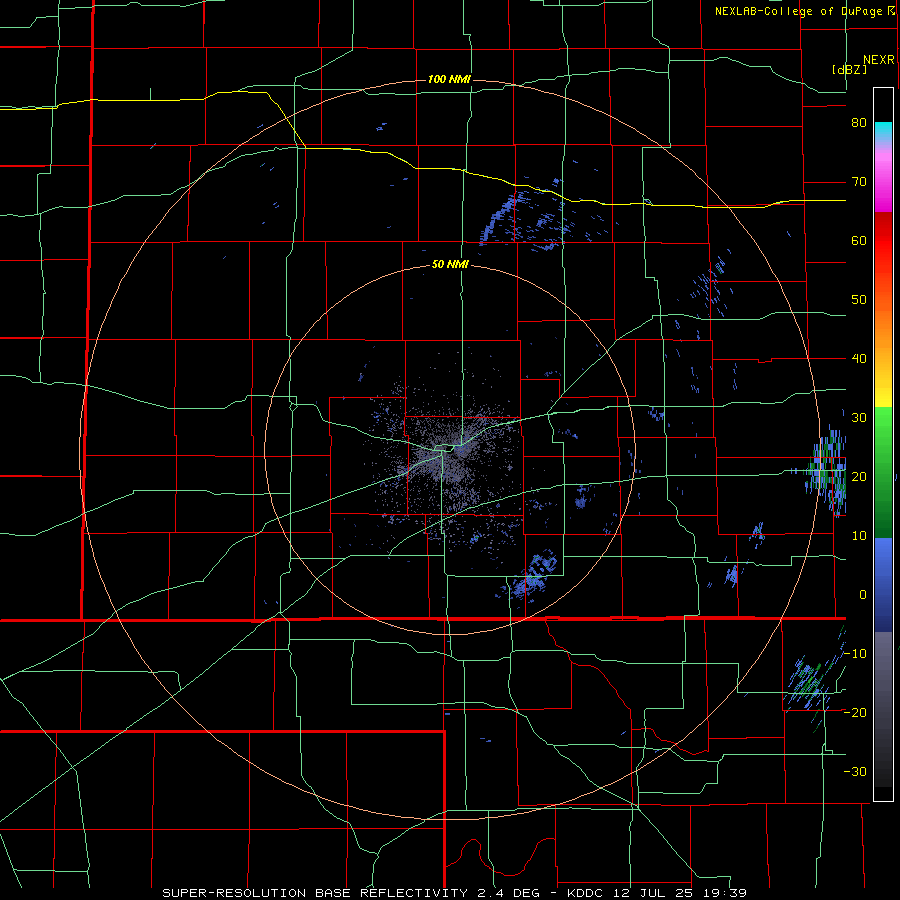Image resolution: width=900 pixels, height=900 pixels.
Task: Click the 20 value on the dBZ scale
Action: (x=859, y=476)
